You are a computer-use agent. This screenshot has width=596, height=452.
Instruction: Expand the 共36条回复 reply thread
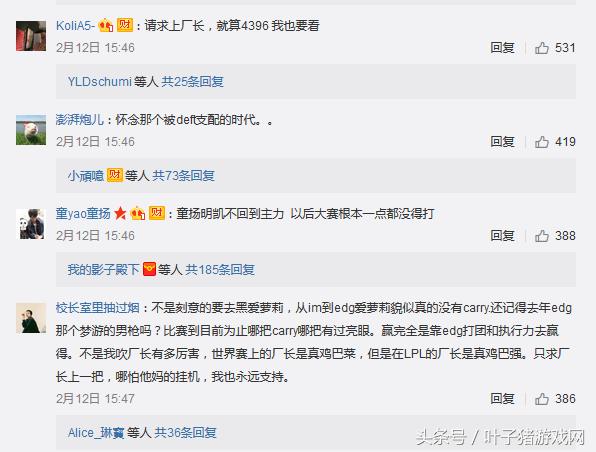(185, 433)
